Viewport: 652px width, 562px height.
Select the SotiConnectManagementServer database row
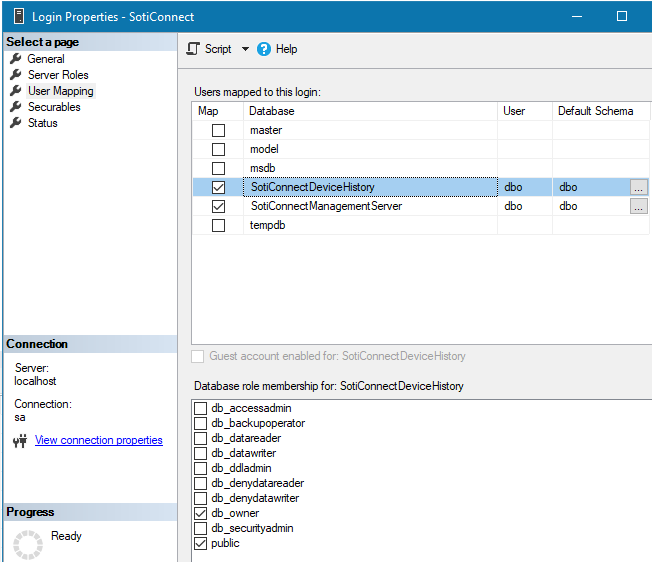pos(420,206)
